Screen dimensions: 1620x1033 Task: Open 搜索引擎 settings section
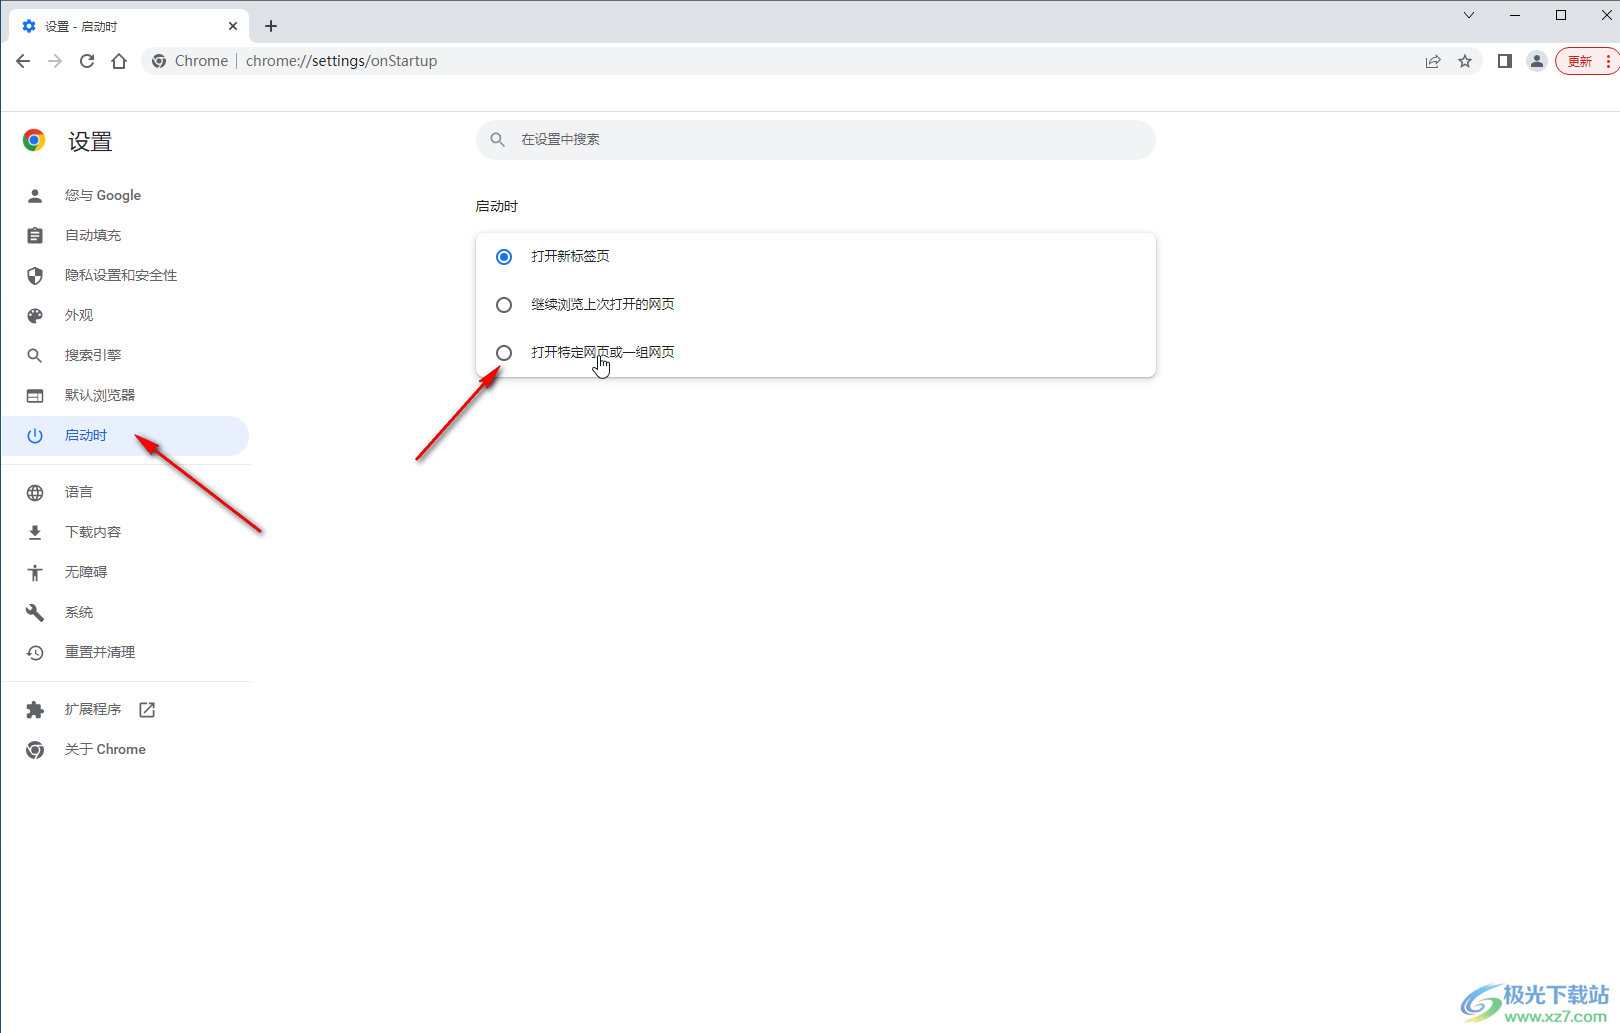[x=125, y=356]
